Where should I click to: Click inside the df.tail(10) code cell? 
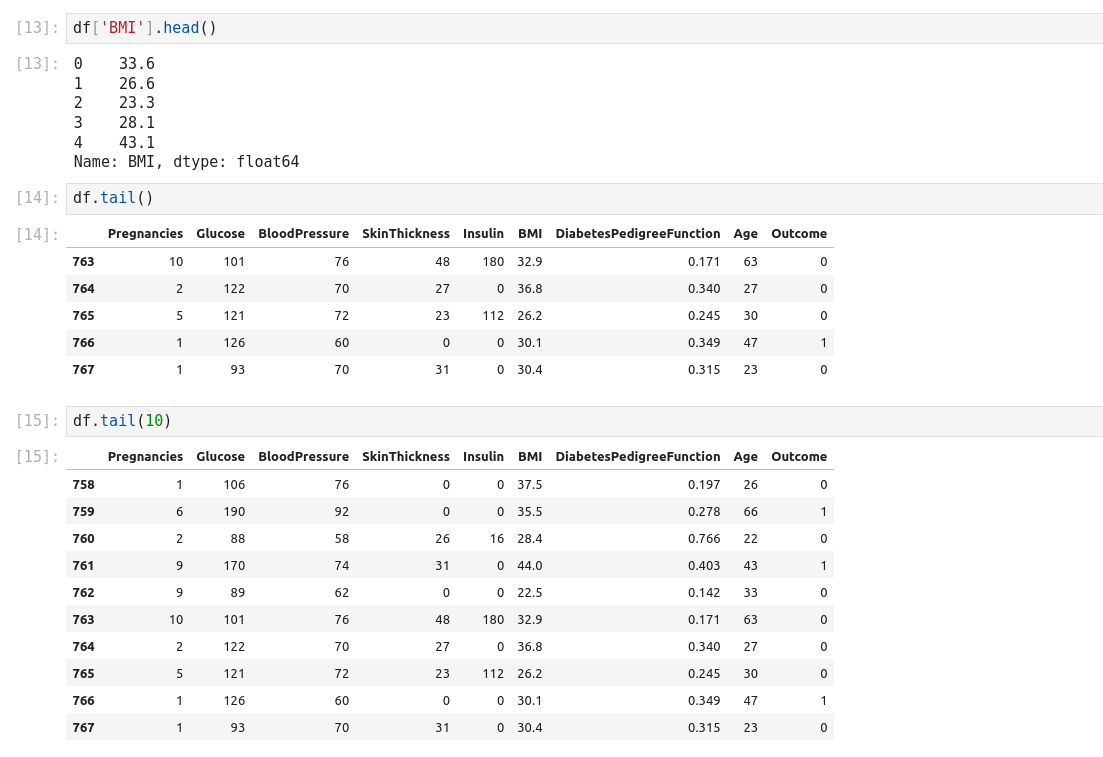[584, 421]
